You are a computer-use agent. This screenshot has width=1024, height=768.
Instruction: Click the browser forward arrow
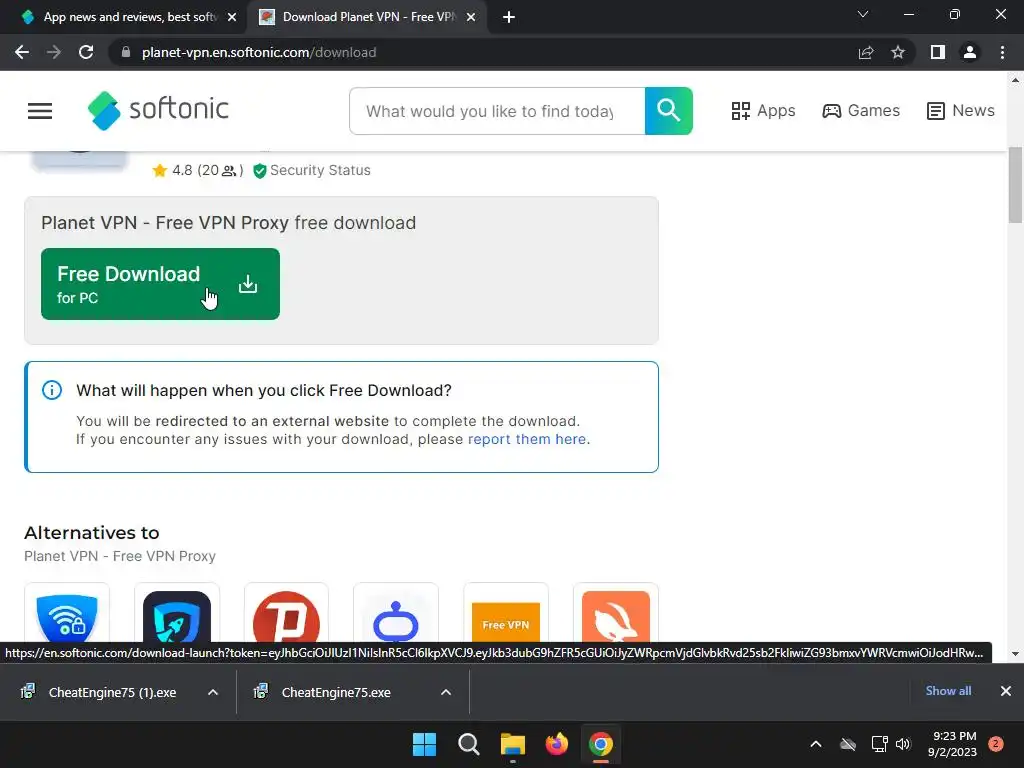[x=54, y=52]
